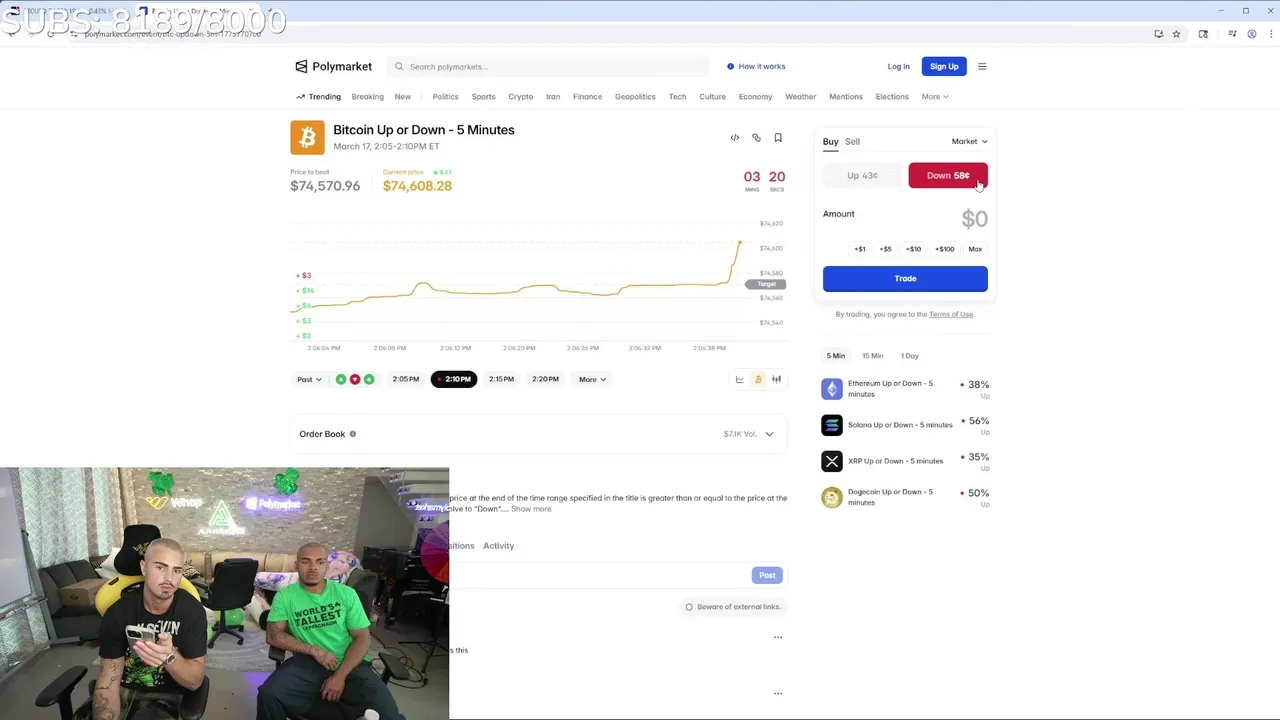1280x720 pixels.
Task: Open the Trending category
Action: pos(318,97)
